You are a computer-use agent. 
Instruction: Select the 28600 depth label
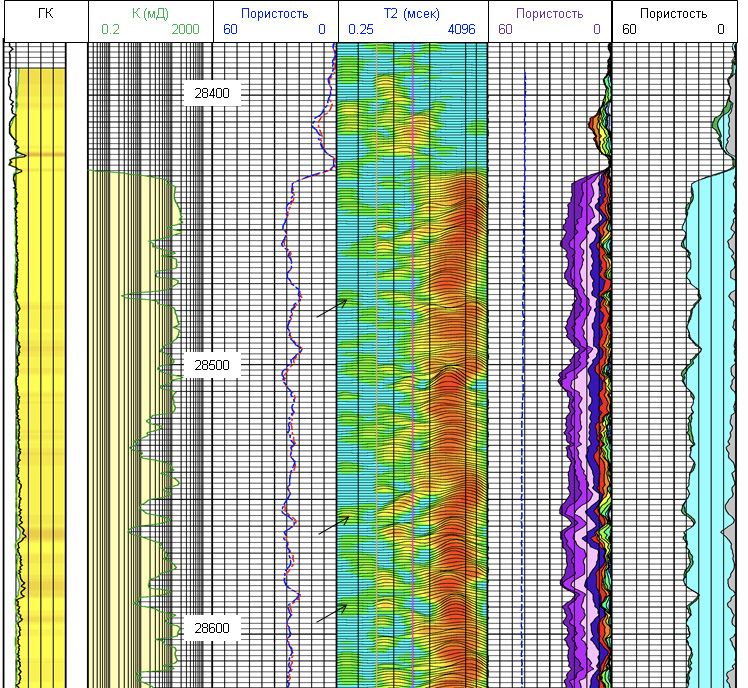tap(211, 628)
